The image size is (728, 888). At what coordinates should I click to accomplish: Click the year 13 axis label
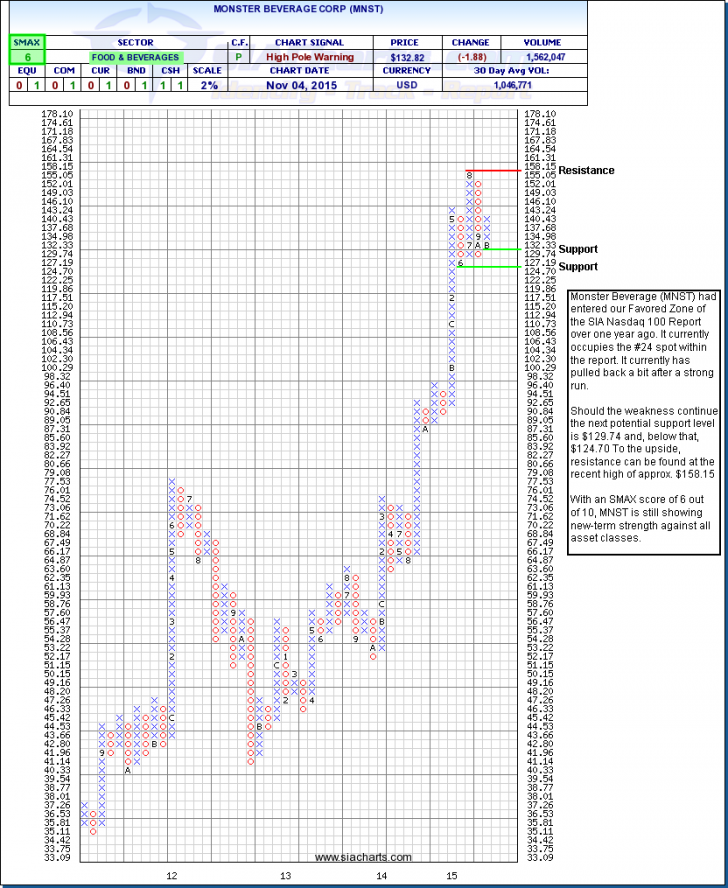coord(286,876)
